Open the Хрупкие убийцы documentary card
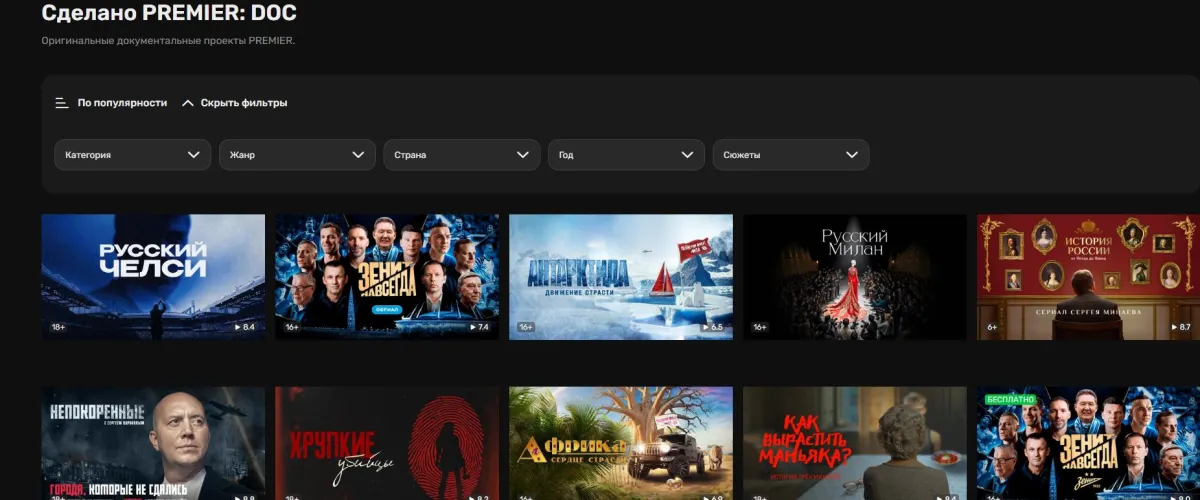This screenshot has width=1200, height=500. pos(387,443)
